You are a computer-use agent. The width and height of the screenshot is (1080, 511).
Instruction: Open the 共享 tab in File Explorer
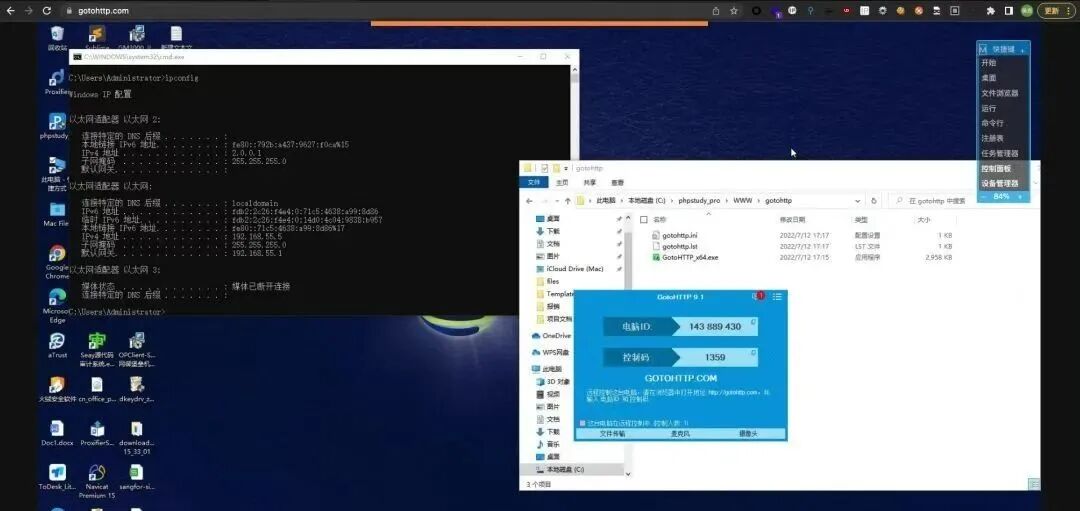coord(590,182)
